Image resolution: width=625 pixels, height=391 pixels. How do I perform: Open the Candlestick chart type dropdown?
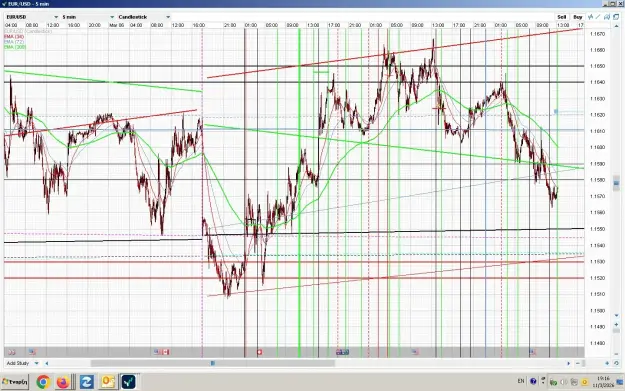[144, 17]
